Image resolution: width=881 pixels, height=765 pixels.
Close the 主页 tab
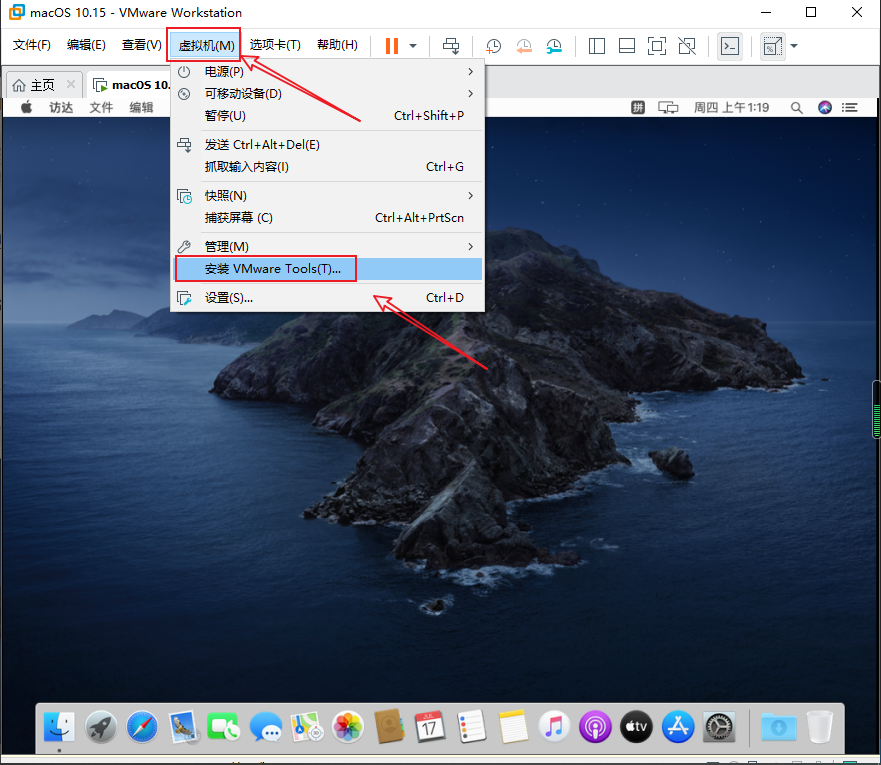tap(71, 84)
